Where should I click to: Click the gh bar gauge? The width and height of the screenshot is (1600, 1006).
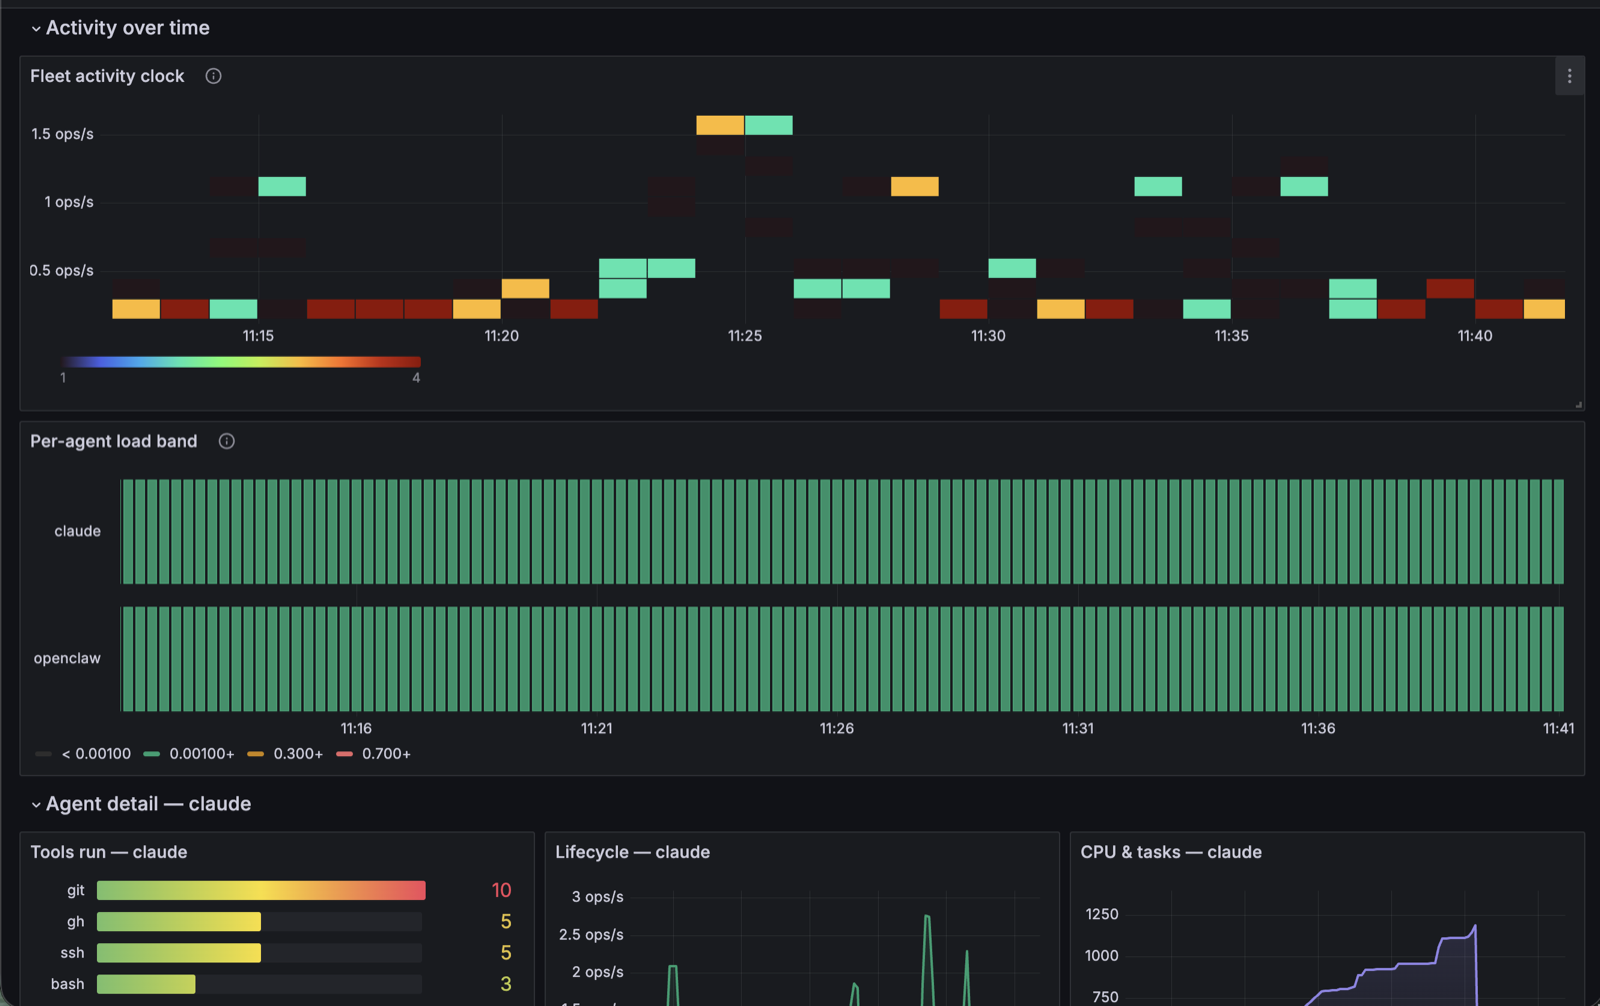259,922
